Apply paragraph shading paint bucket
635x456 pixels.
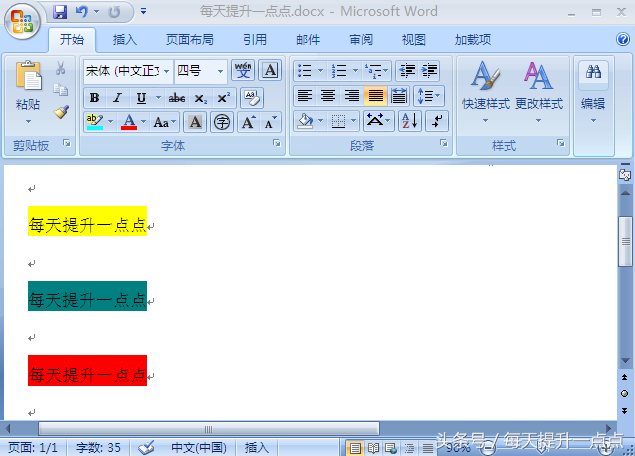[x=305, y=121]
